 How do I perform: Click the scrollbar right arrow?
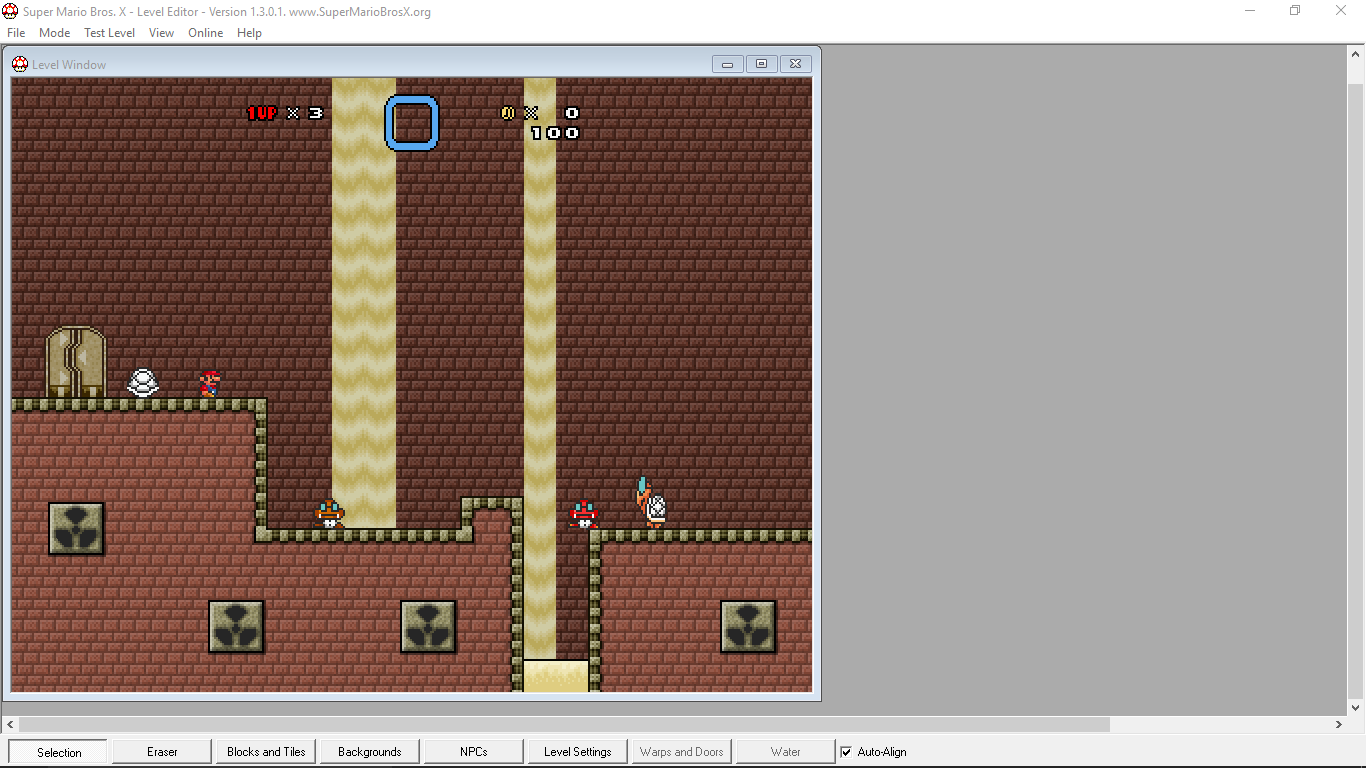pos(1340,724)
